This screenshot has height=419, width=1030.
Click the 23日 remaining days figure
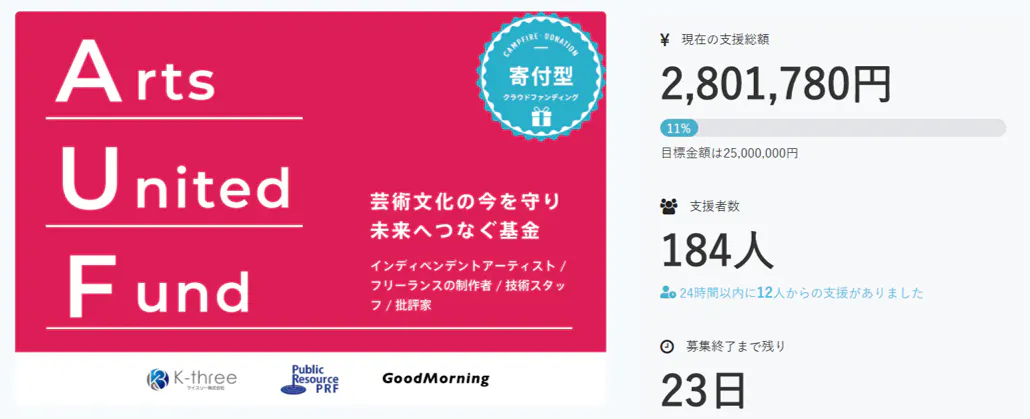click(x=703, y=390)
